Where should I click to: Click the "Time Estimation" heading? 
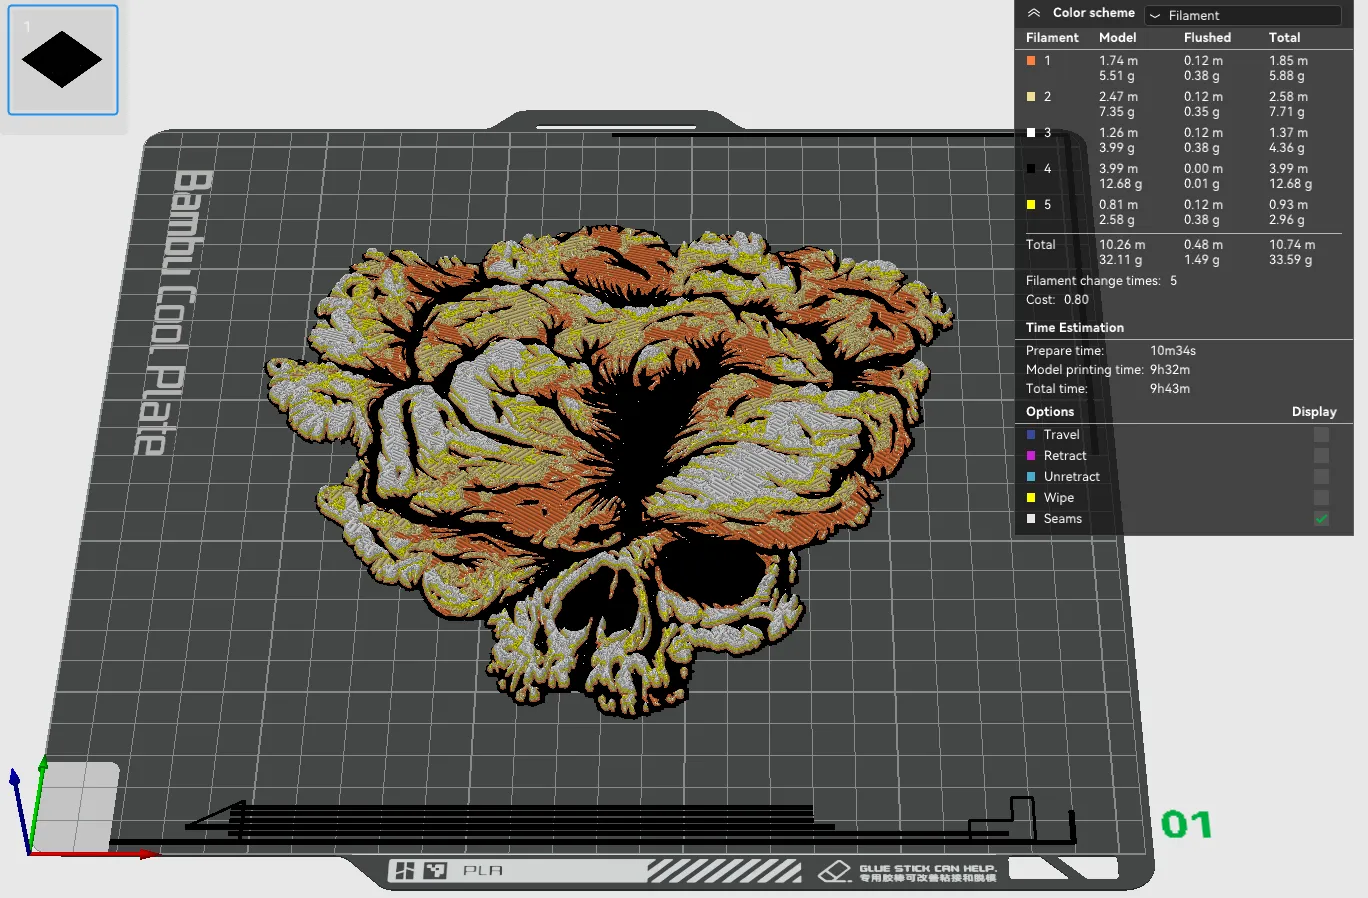(1075, 328)
